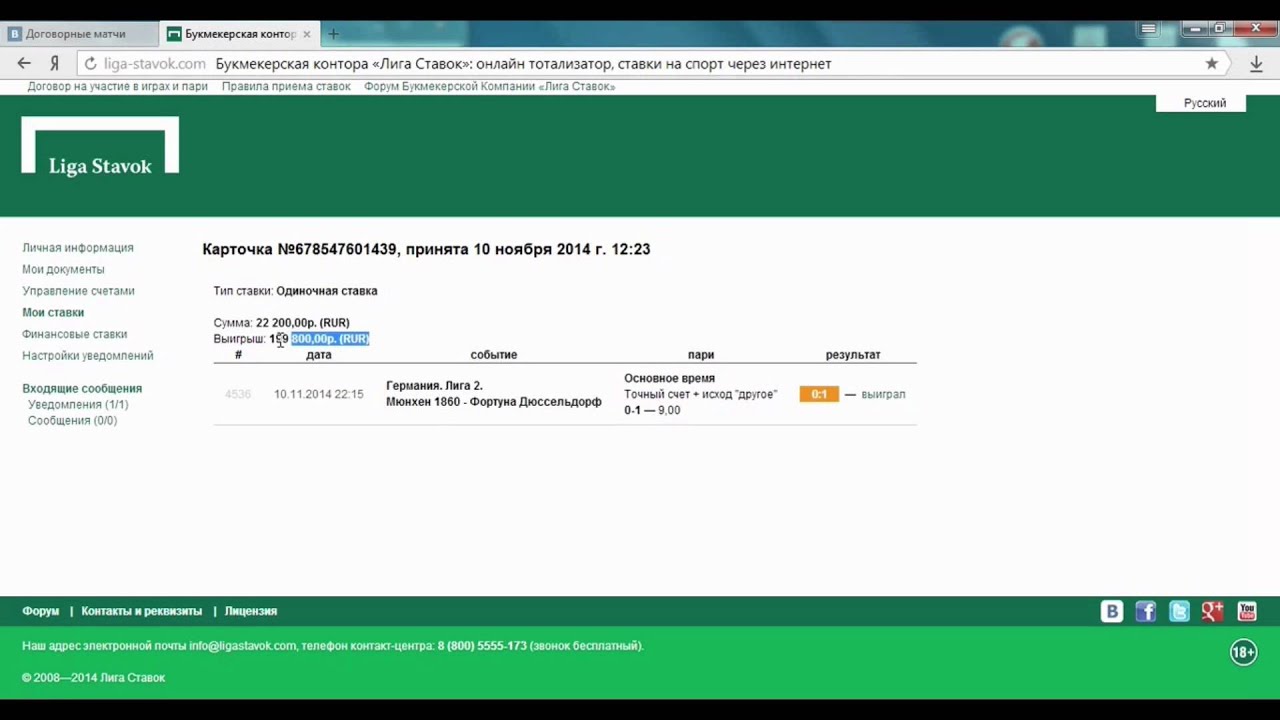Open Настройки уведомлений
Image resolution: width=1280 pixels, height=720 pixels.
tap(88, 356)
